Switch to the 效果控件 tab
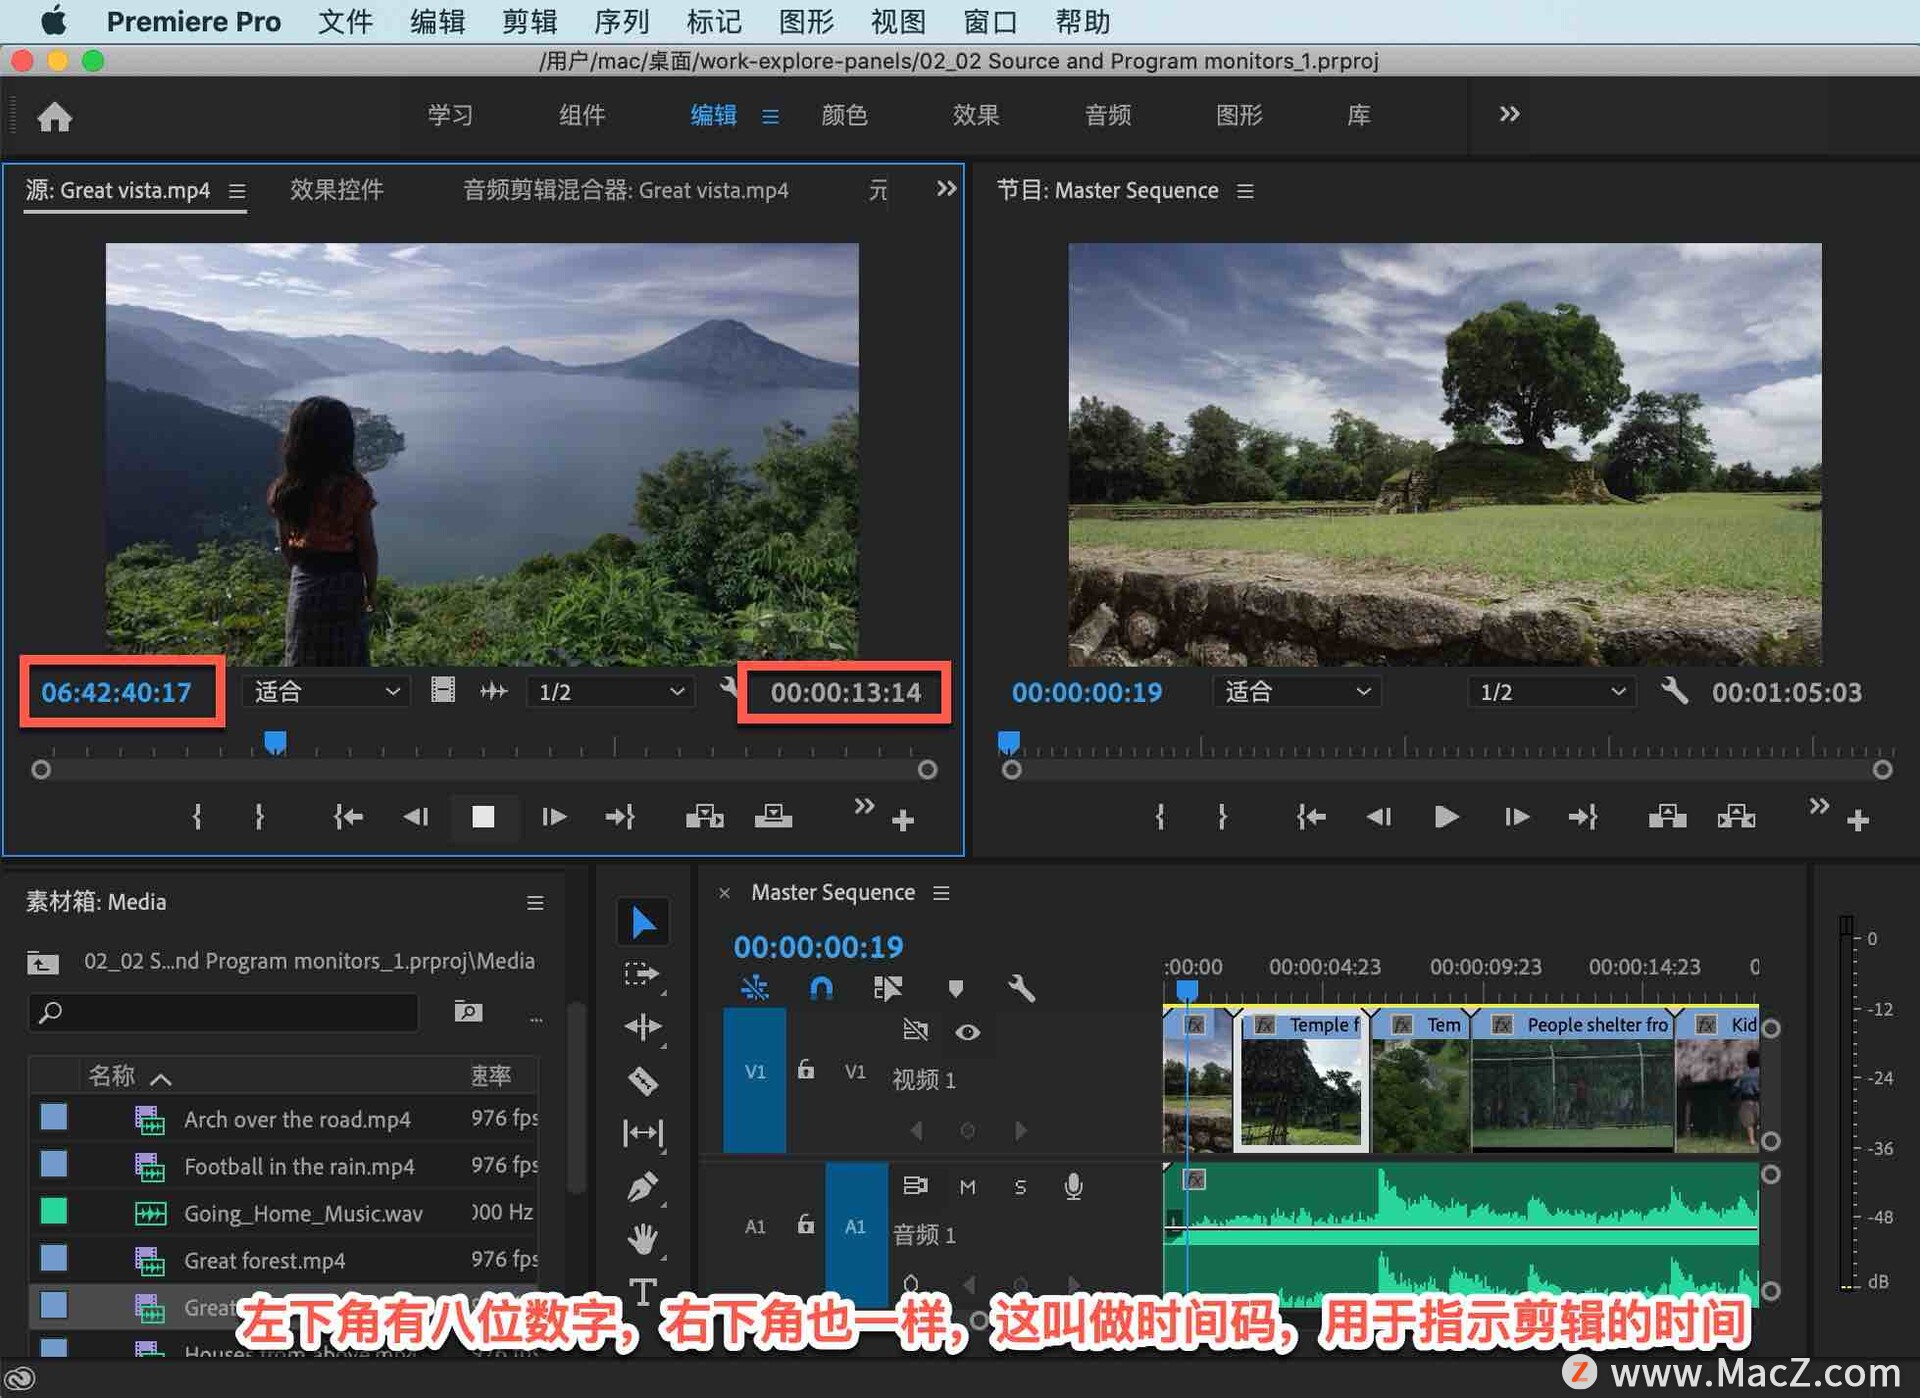The height and width of the screenshot is (1398, 1920). pyautogui.click(x=337, y=190)
